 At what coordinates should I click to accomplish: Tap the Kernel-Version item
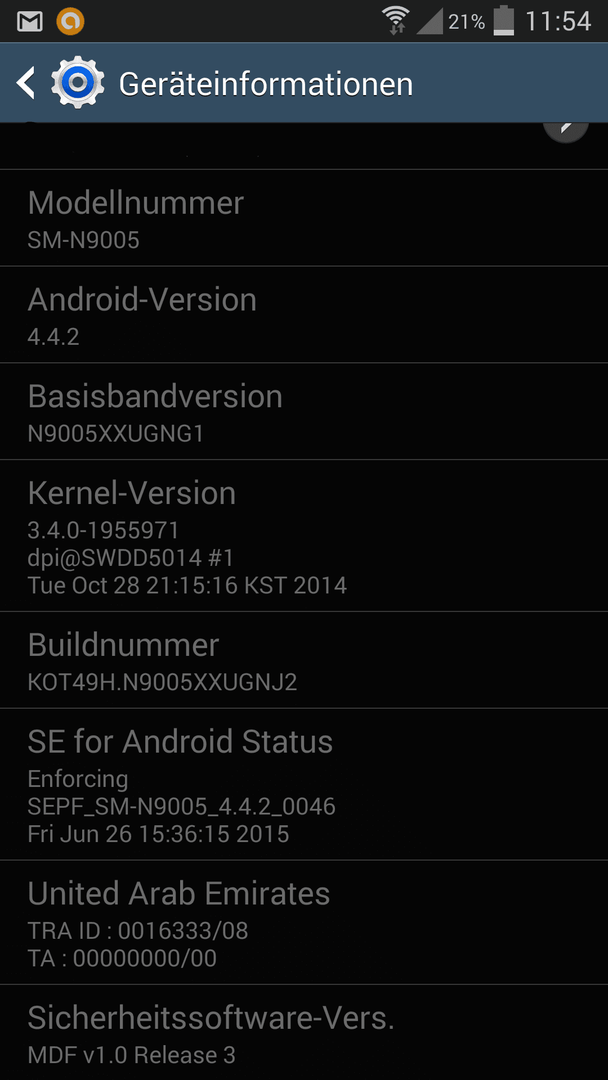[x=304, y=536]
